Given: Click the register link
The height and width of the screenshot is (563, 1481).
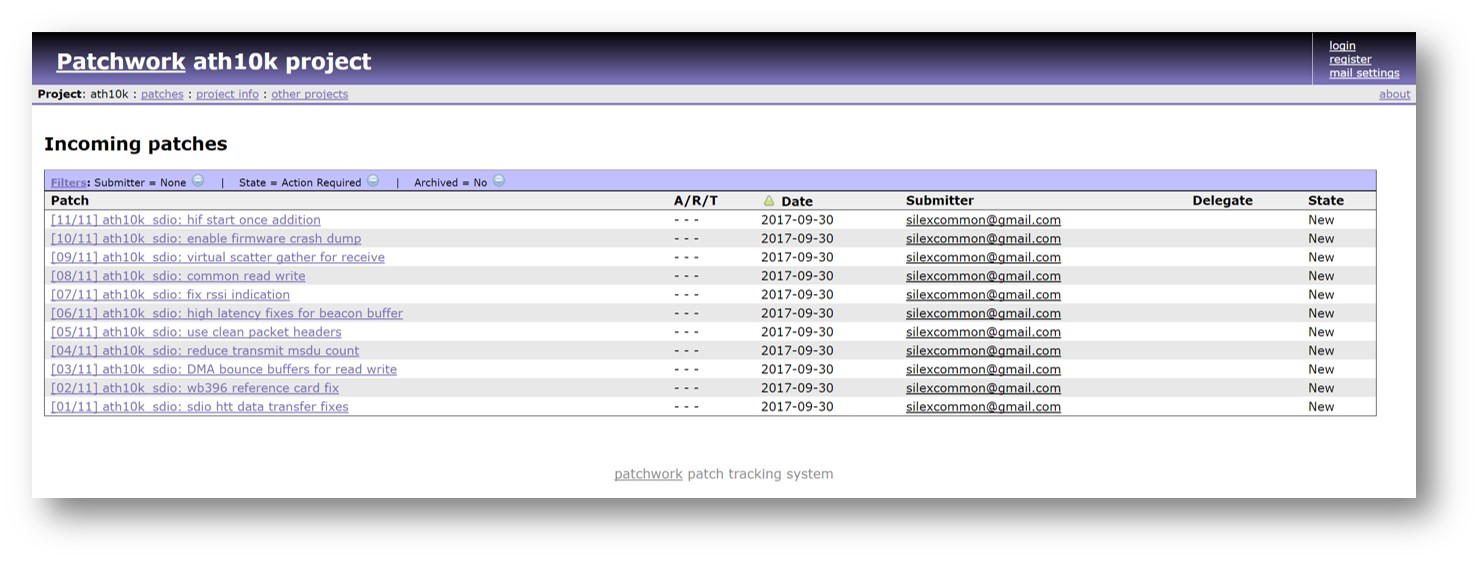Looking at the screenshot, I should [x=1350, y=59].
